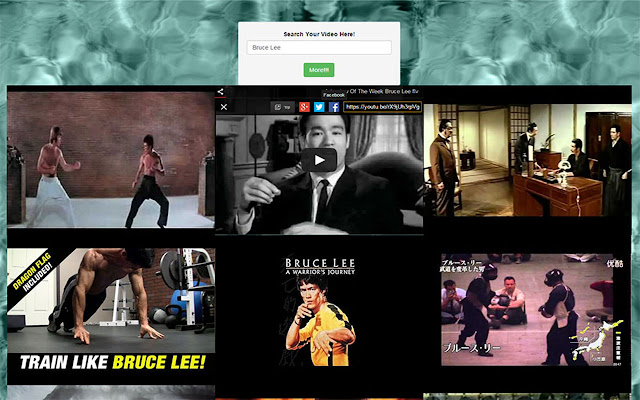Click the share arrow icon
Viewport: 640px width, 400px height.
pos(221,92)
